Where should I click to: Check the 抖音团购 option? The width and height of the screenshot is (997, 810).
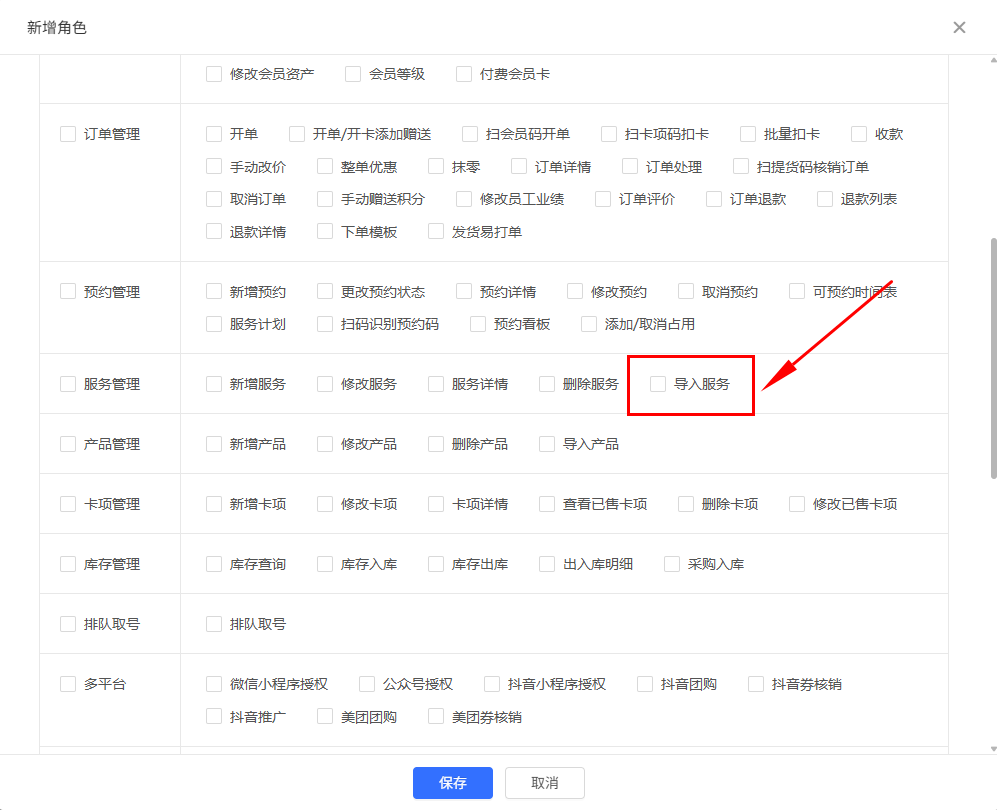[x=645, y=684]
